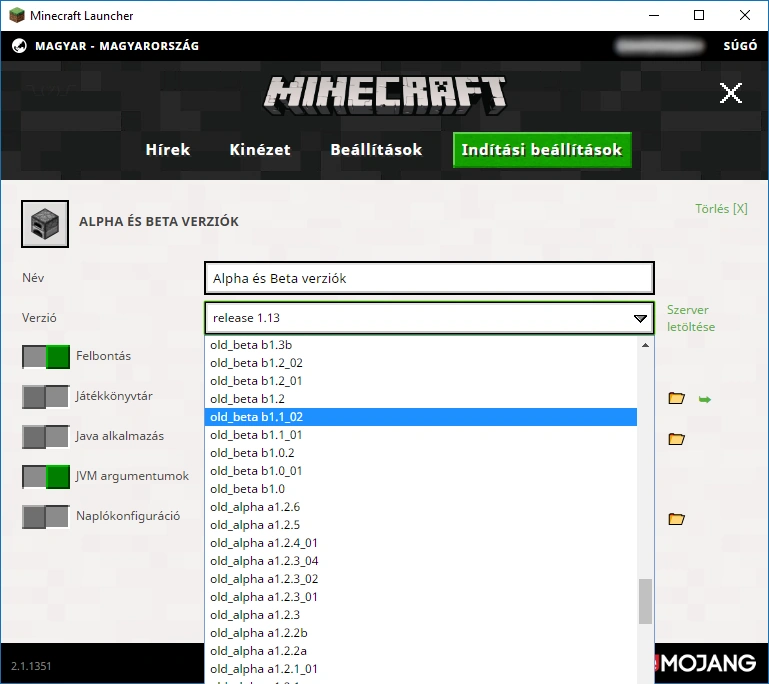Click MAGYAR - MAGYARORSZÁG language selector

[x=117, y=46]
